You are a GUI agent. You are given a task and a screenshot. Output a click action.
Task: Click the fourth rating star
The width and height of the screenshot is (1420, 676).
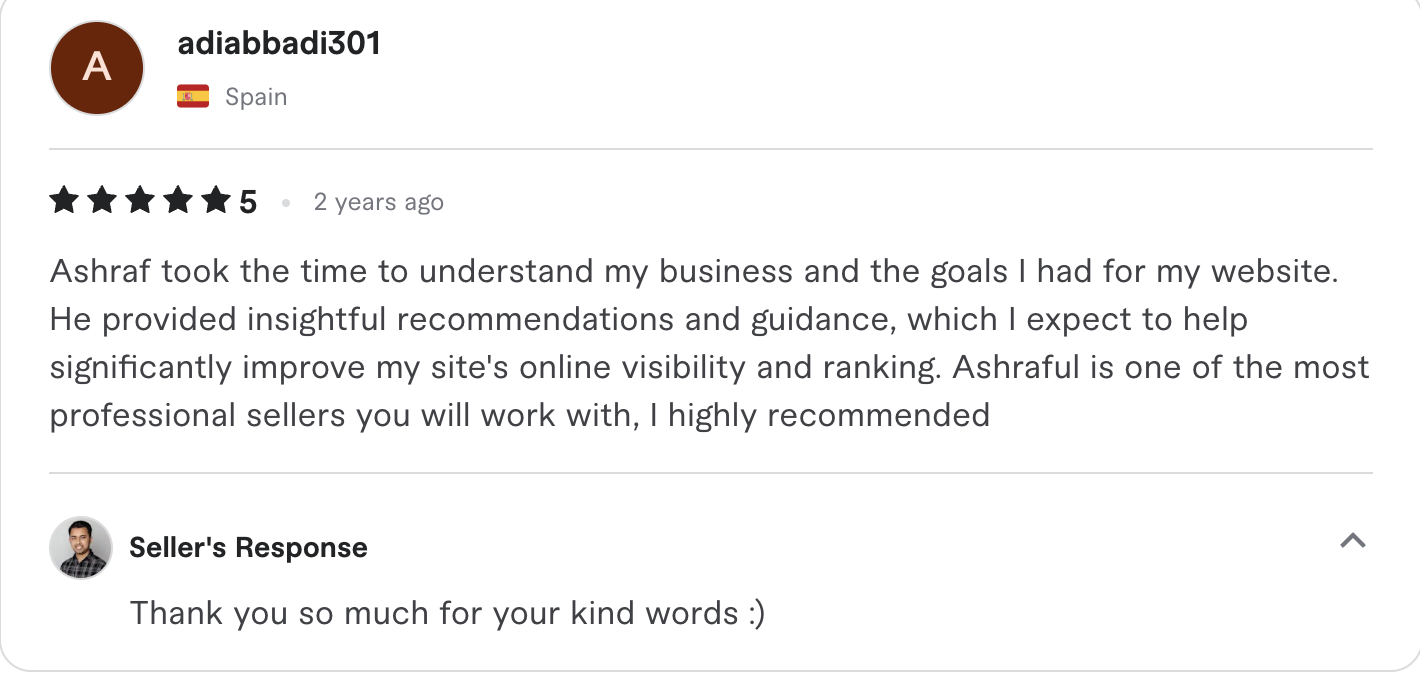(x=177, y=200)
